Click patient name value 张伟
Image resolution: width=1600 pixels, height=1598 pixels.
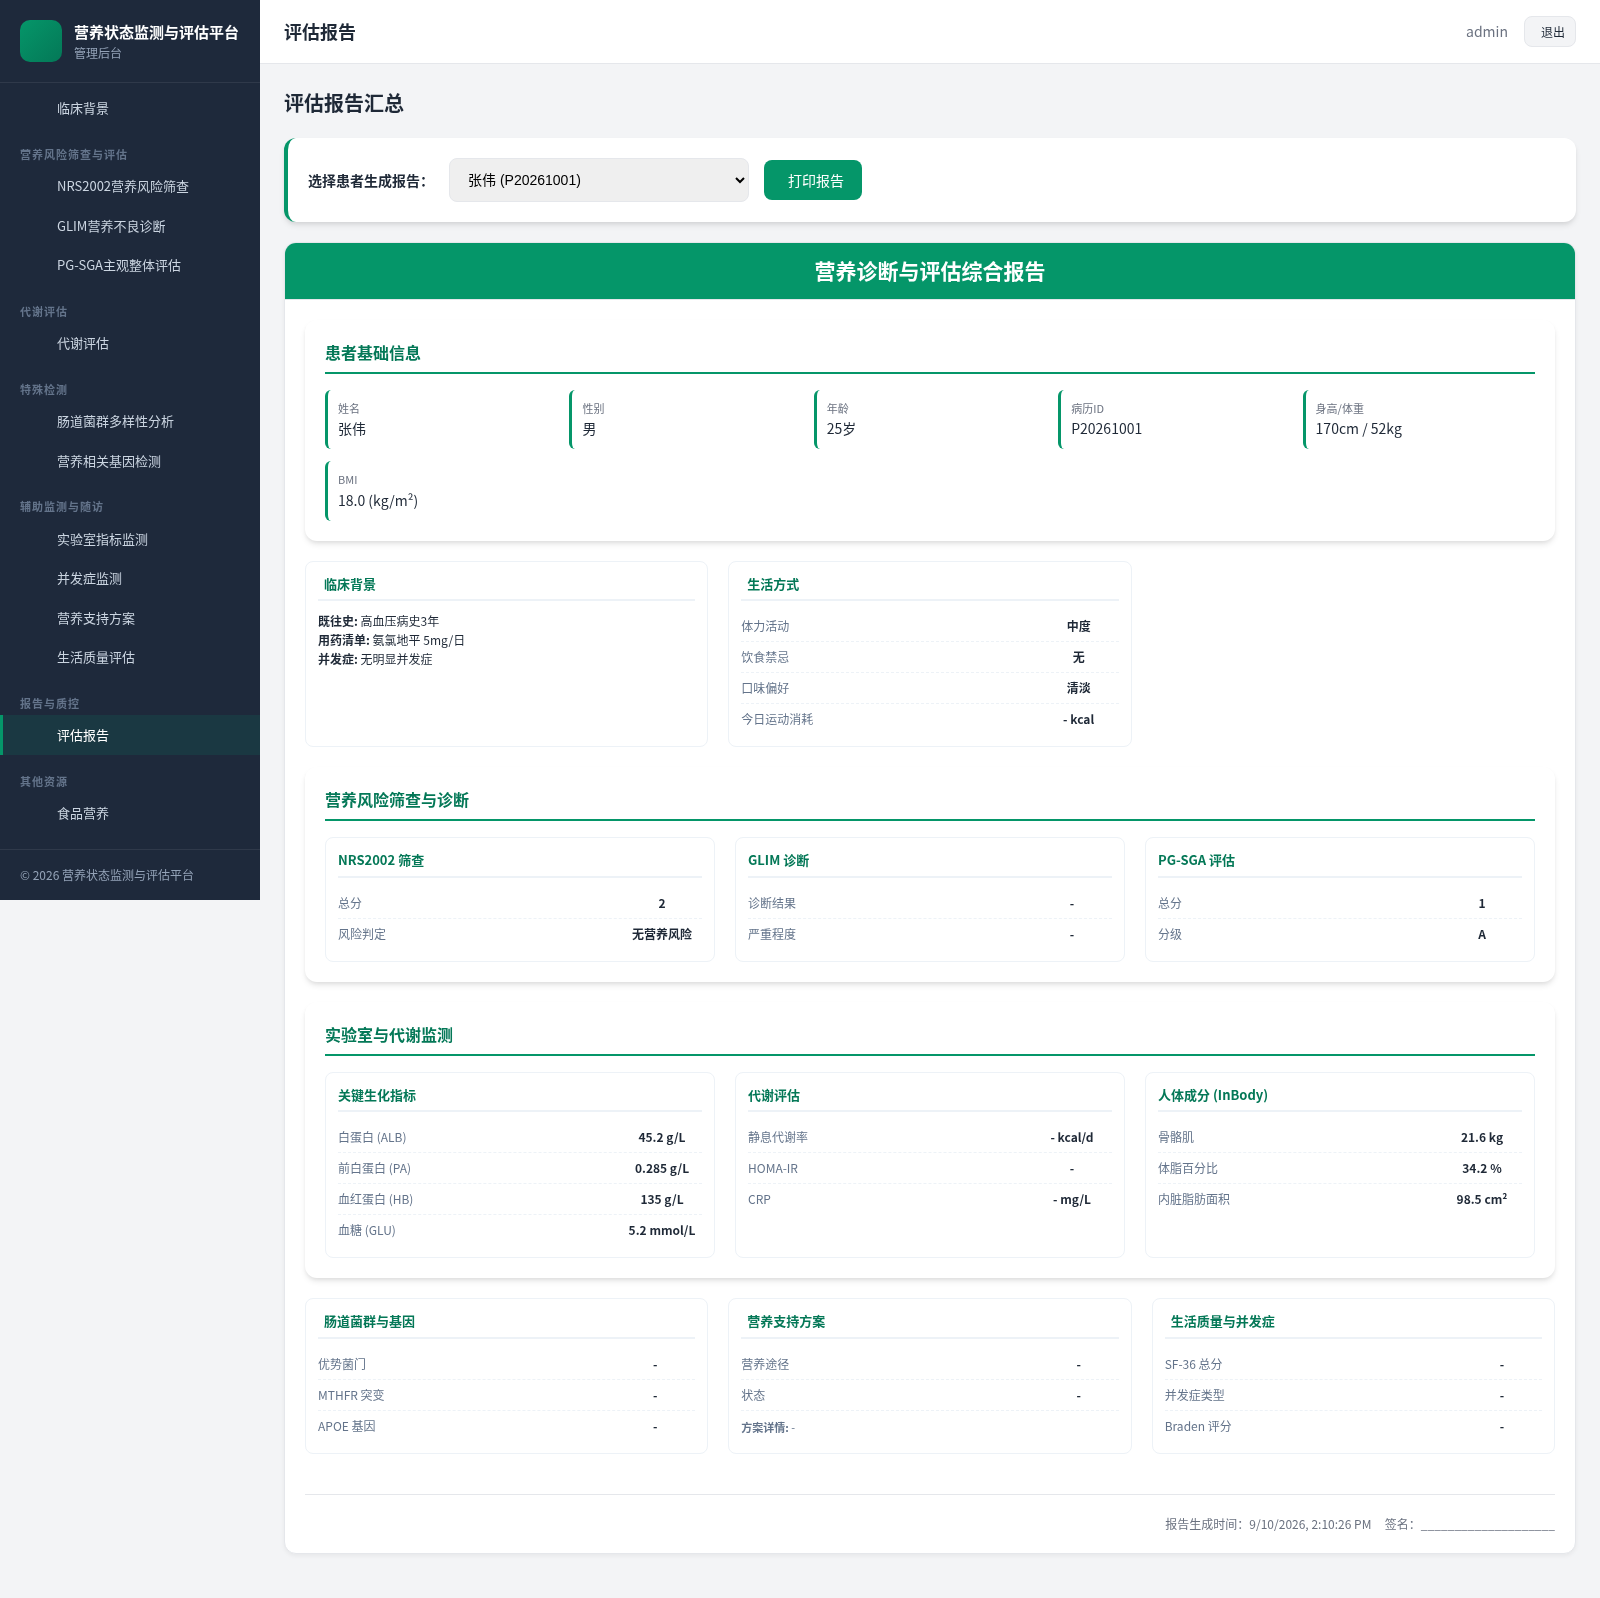click(x=352, y=429)
